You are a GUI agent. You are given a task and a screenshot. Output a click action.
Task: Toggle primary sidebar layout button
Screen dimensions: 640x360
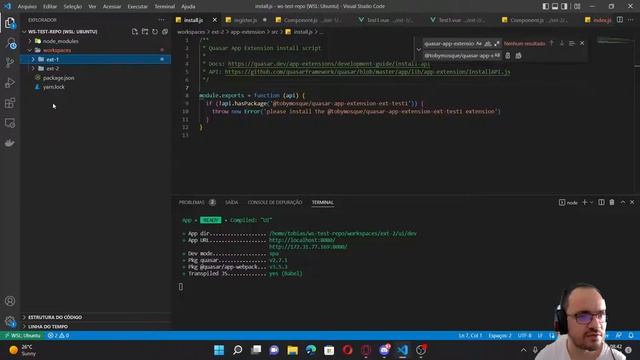[546, 7]
